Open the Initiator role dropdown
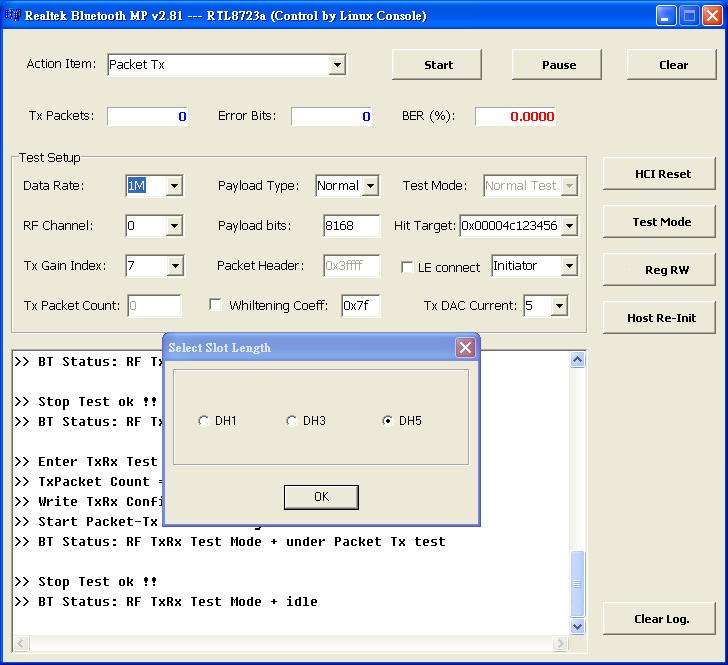 pos(569,266)
